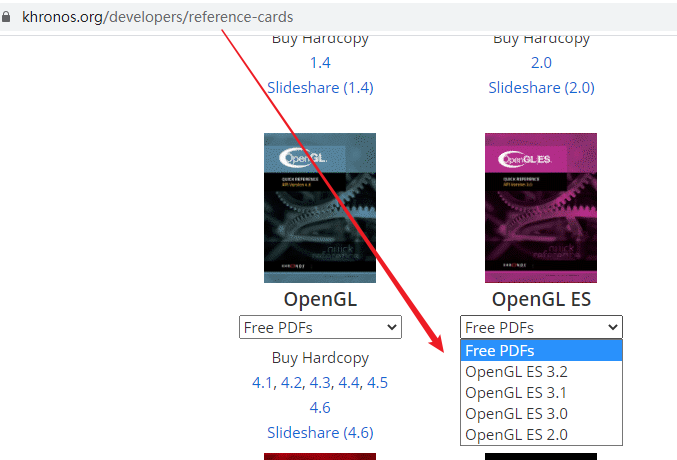Click the khronos.org URL in address bar
Image resolution: width=677 pixels, height=460 pixels.
pyautogui.click(x=158, y=17)
